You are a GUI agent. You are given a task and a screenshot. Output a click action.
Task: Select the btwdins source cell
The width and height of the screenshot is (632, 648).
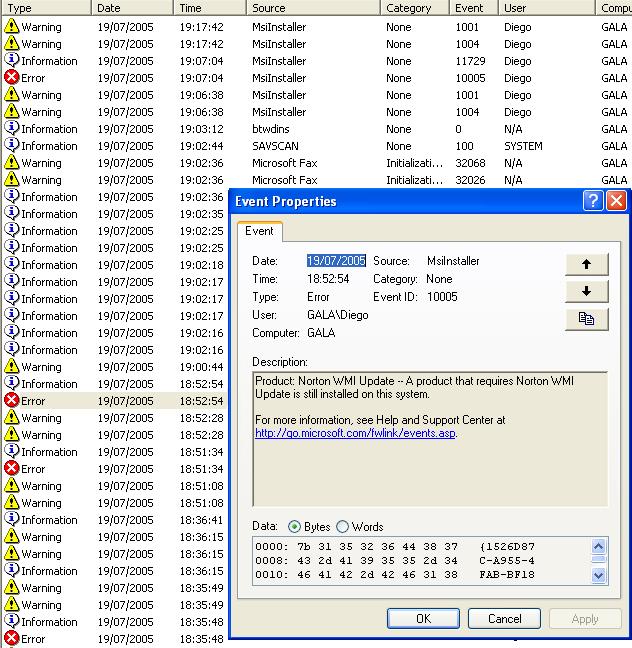tap(271, 129)
